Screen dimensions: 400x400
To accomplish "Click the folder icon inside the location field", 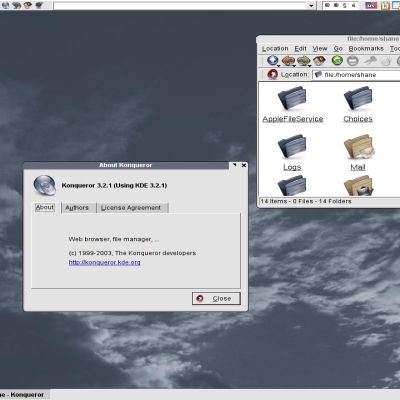I will pos(318,74).
